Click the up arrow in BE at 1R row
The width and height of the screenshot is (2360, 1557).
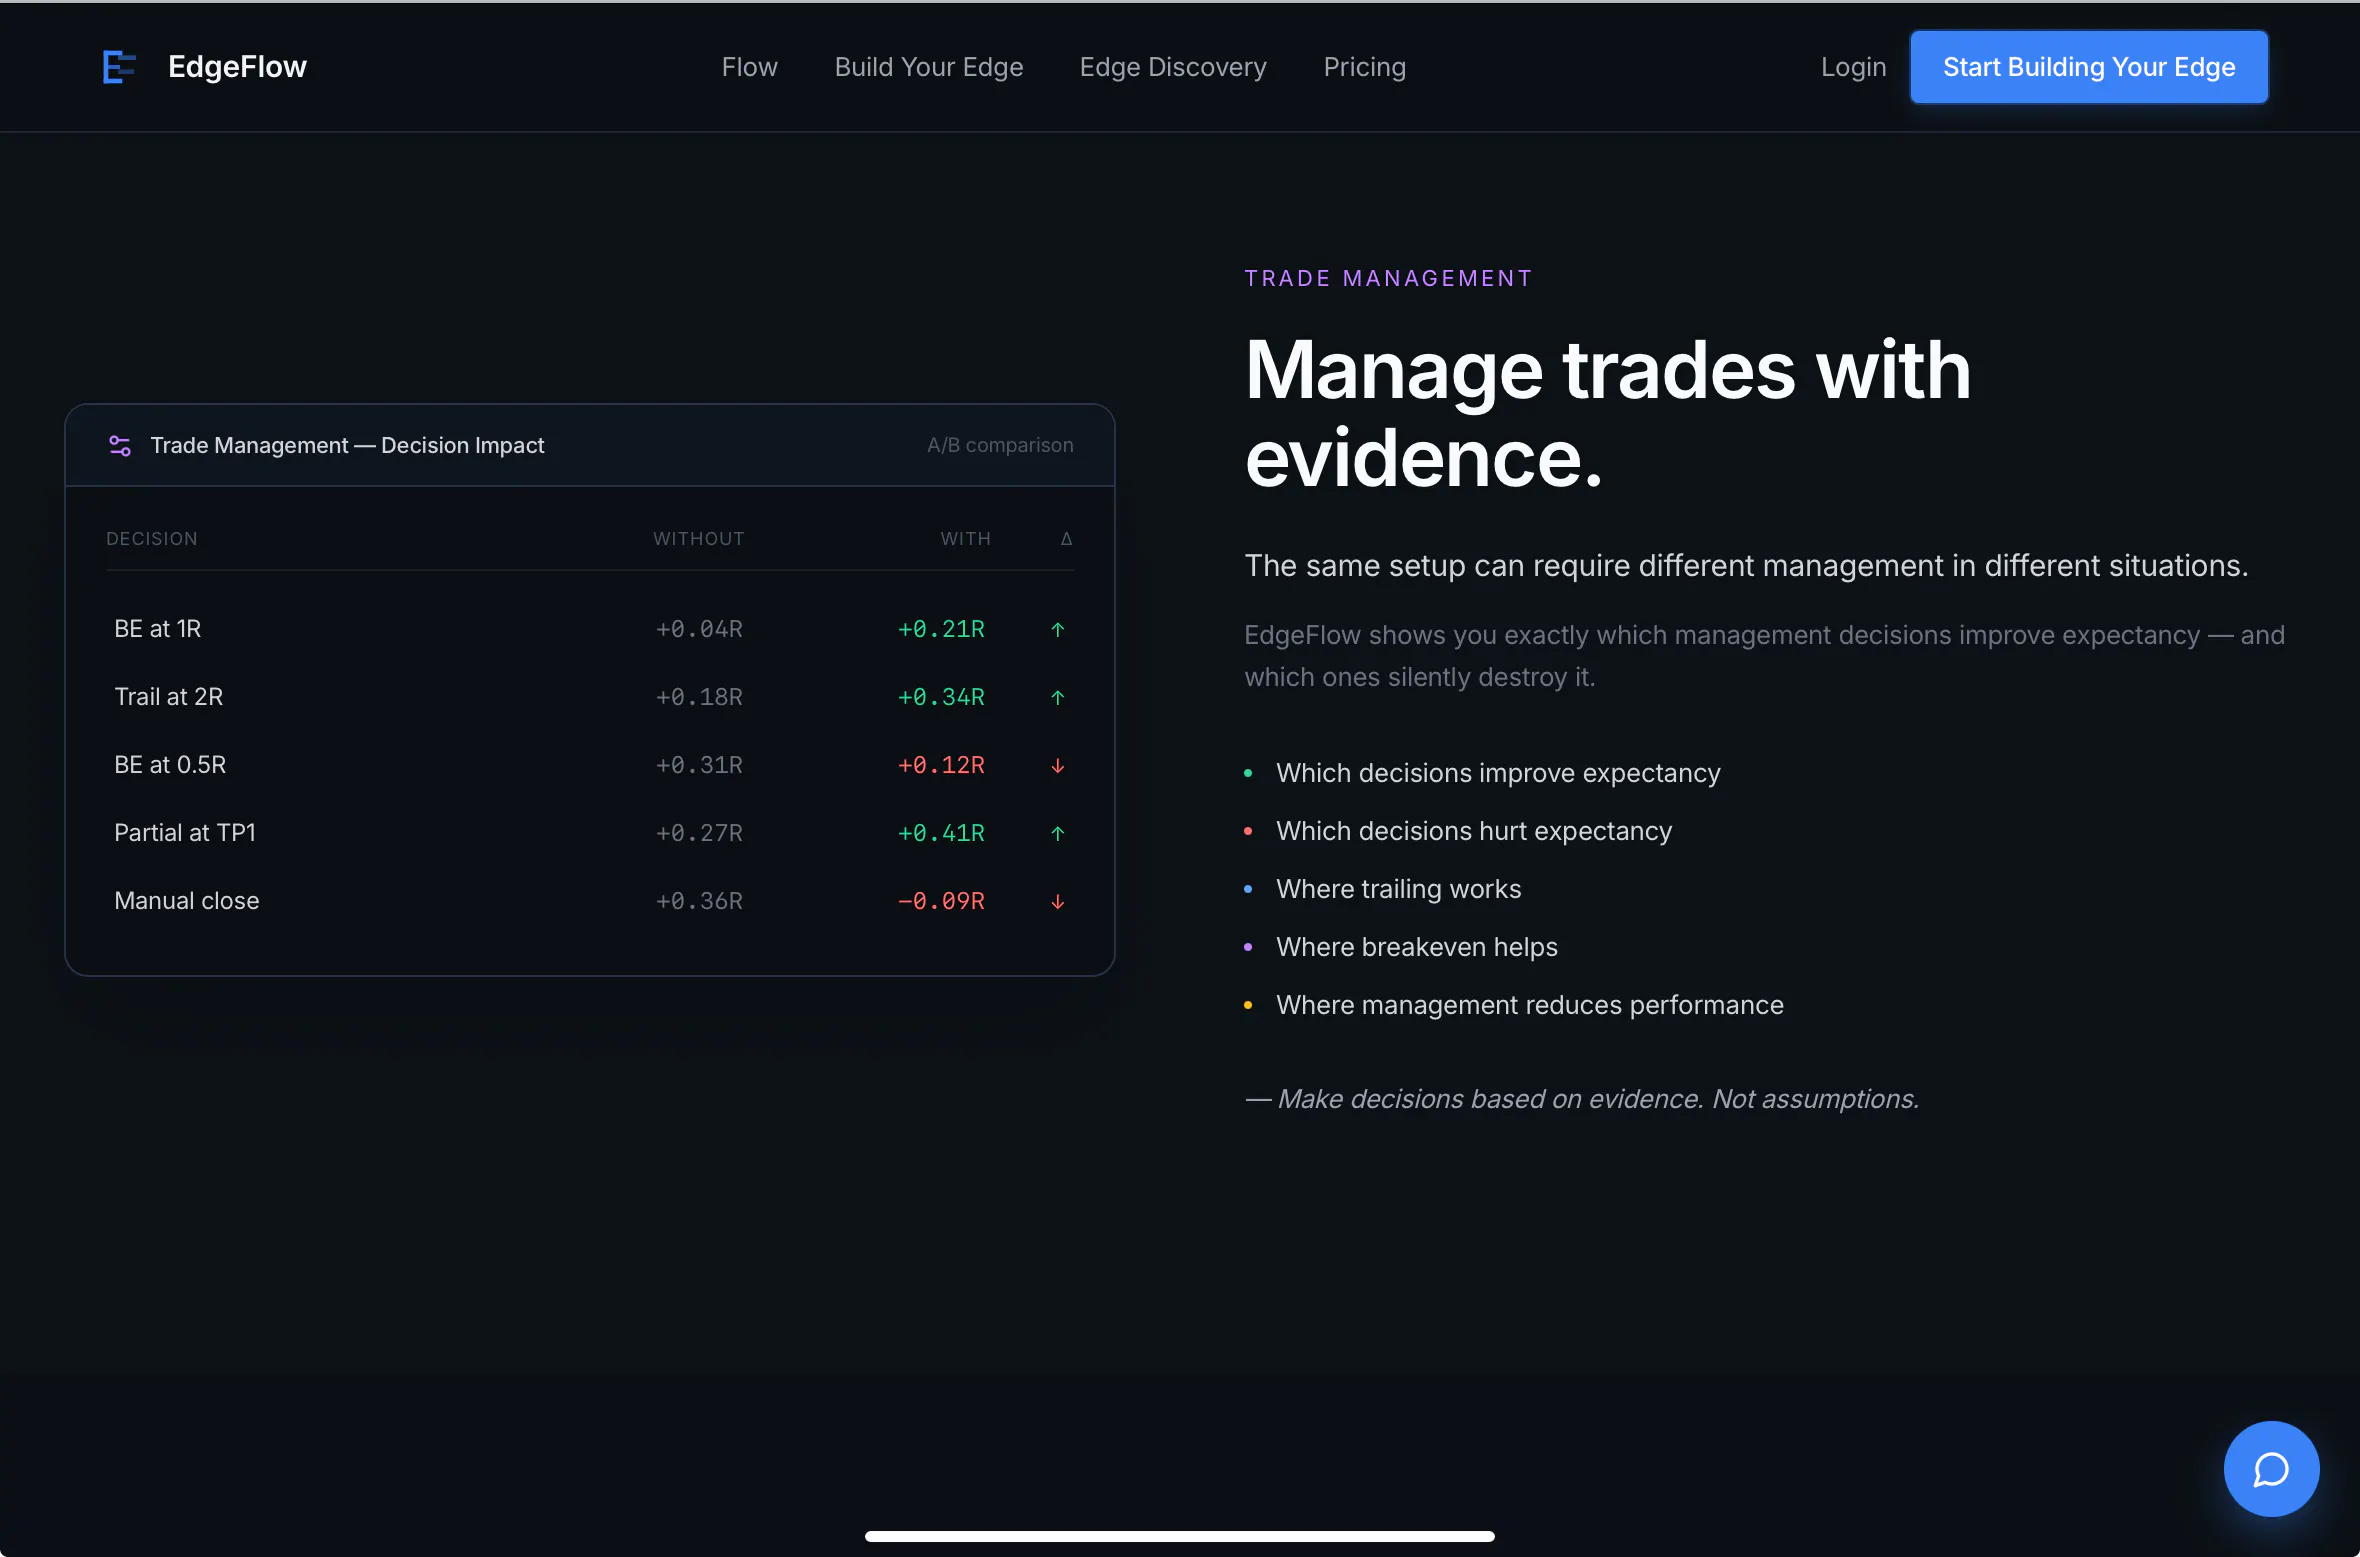1058,629
